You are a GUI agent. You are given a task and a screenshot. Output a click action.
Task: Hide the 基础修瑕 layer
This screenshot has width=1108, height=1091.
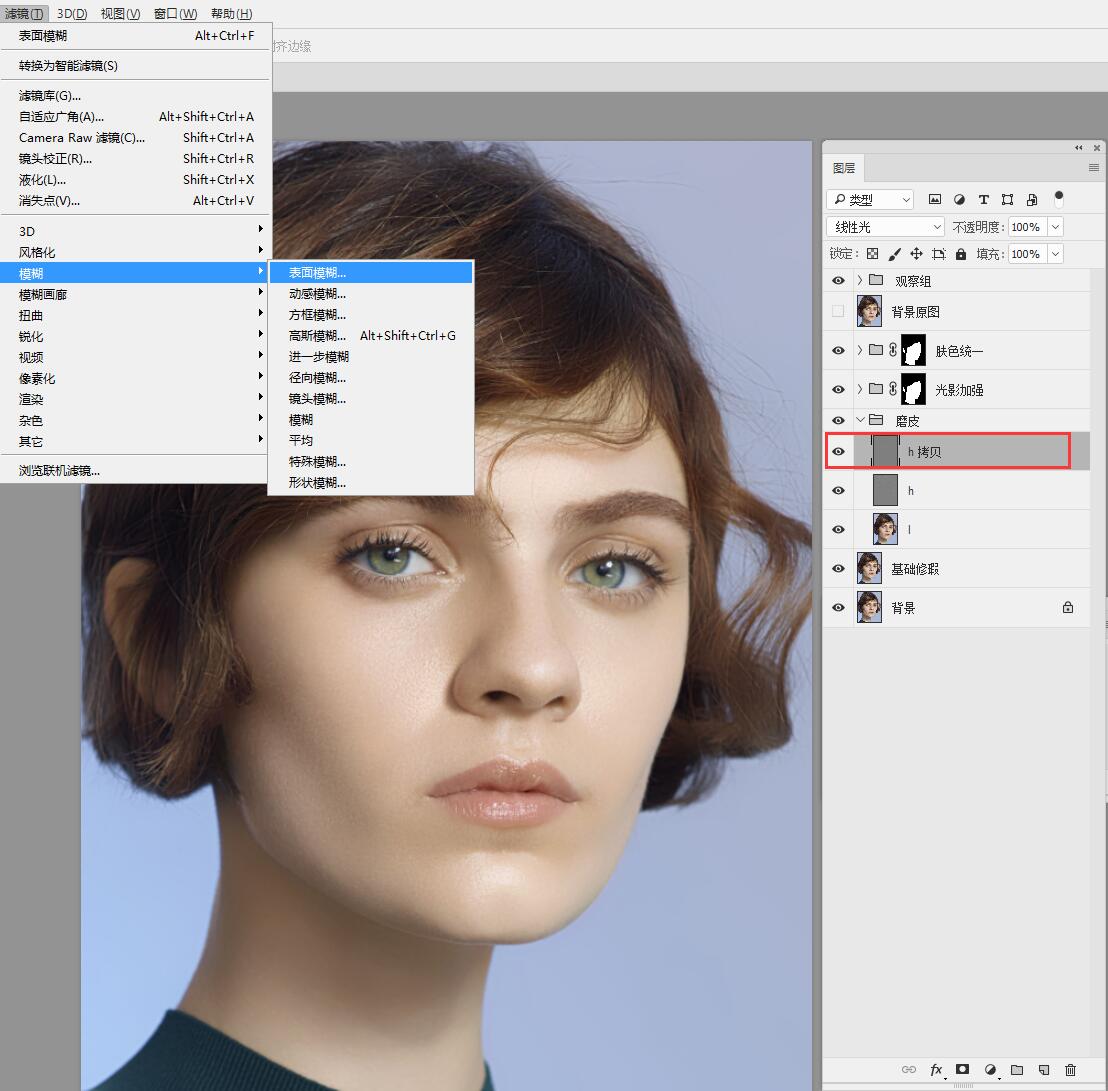(x=838, y=568)
